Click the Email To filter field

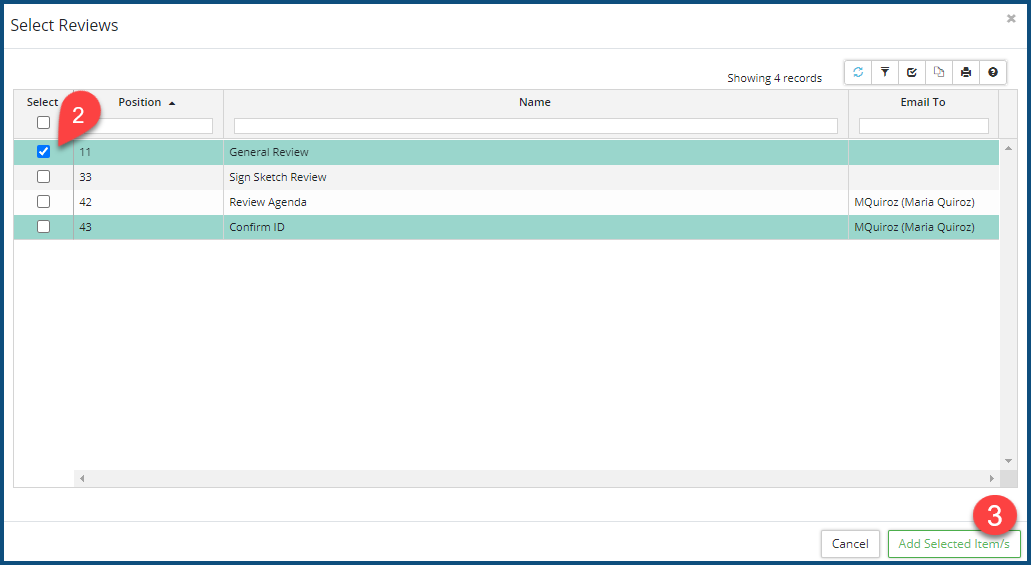tap(923, 126)
